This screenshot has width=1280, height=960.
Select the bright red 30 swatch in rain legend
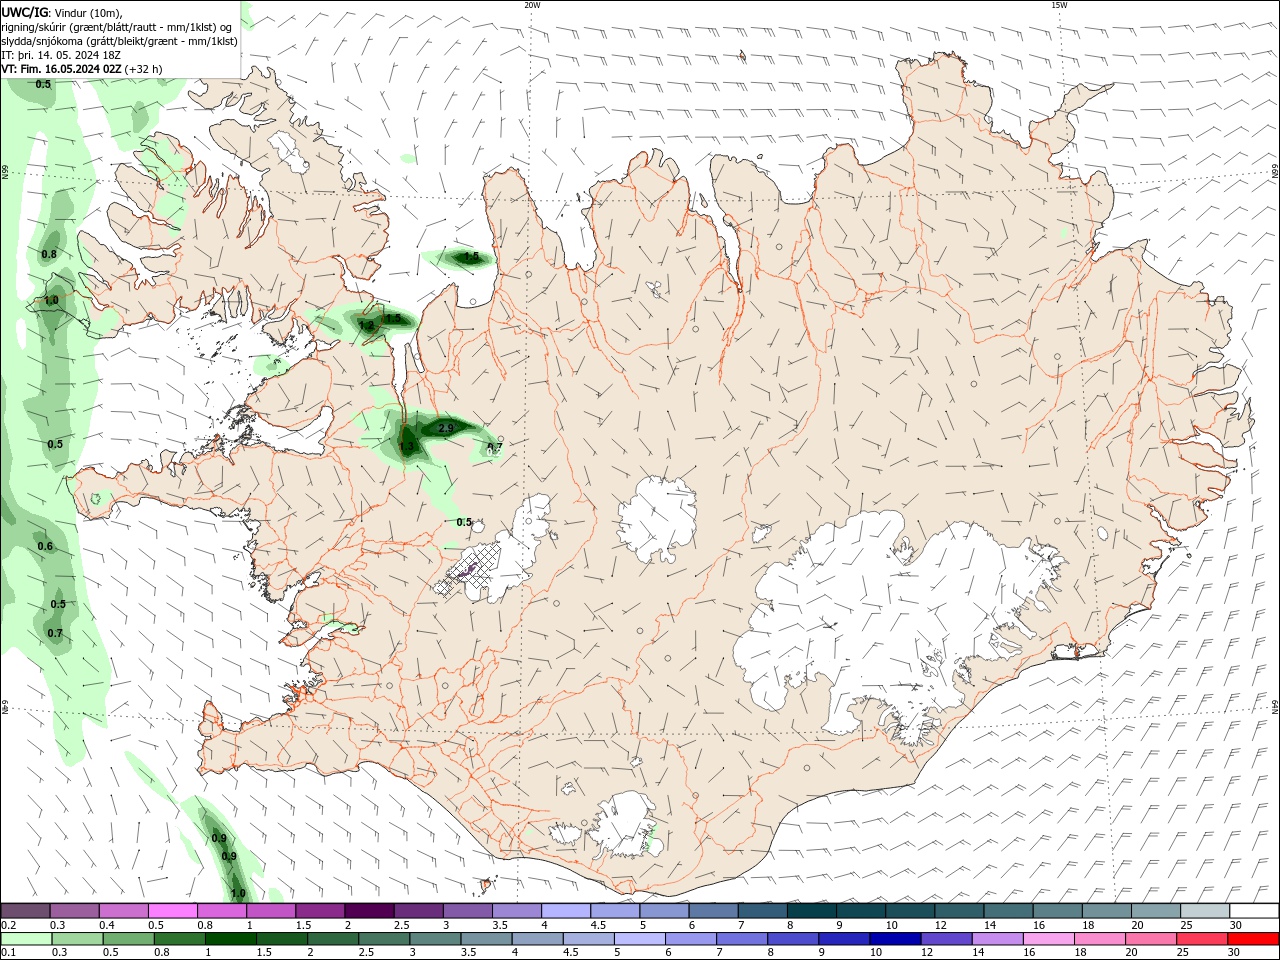pyautogui.click(x=1252, y=939)
